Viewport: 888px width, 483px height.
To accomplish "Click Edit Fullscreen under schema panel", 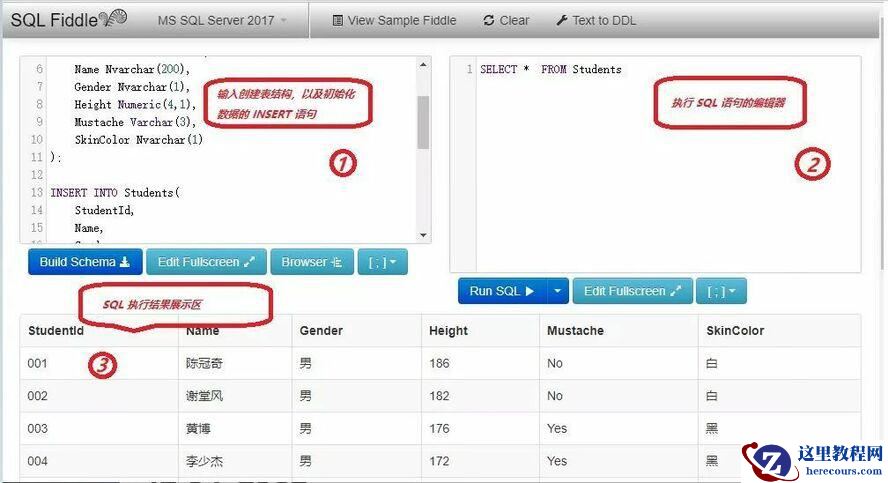I will point(206,262).
